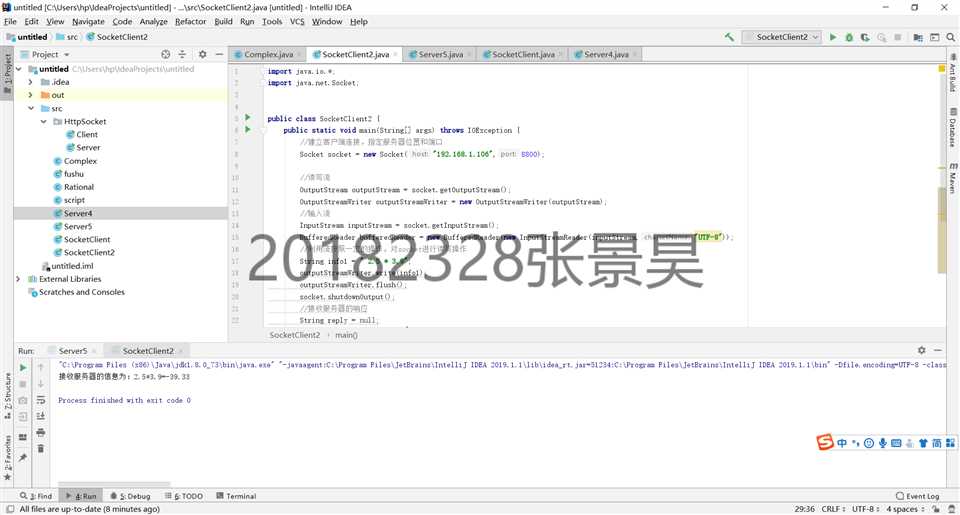Expand External Libraries node
This screenshot has width=960, height=515.
tap(18, 279)
